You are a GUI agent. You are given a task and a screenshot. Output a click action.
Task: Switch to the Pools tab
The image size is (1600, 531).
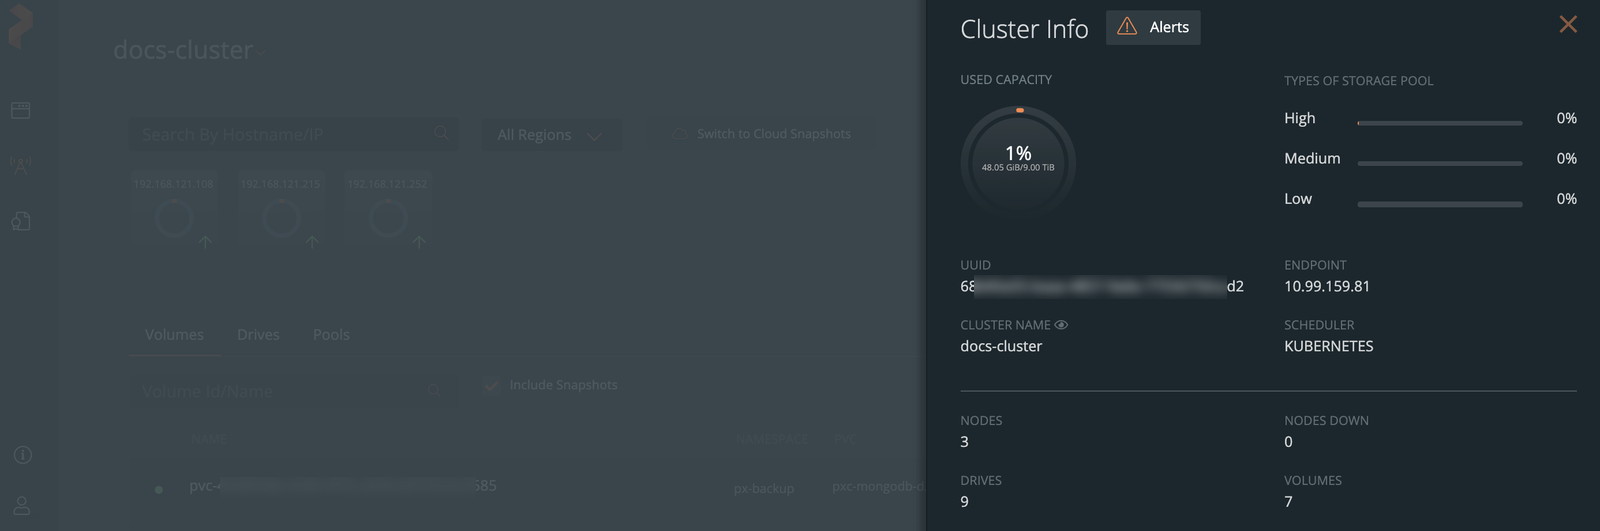pos(331,335)
